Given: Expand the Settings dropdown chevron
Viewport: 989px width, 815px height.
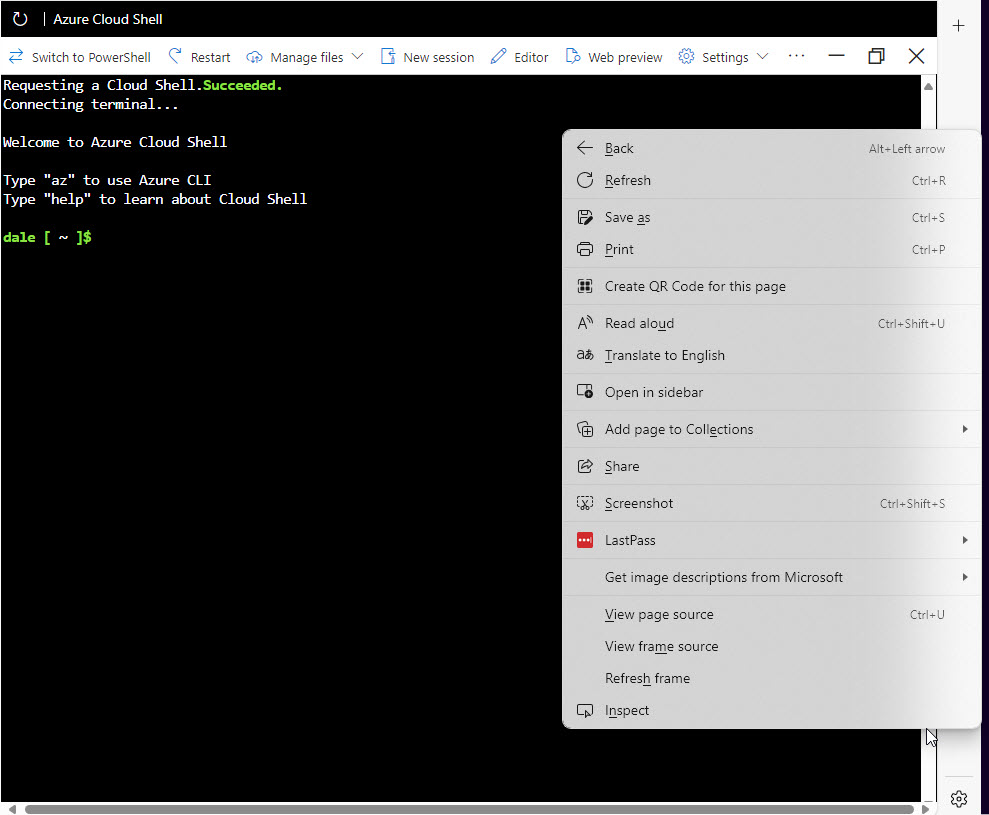Looking at the screenshot, I should click(762, 56).
